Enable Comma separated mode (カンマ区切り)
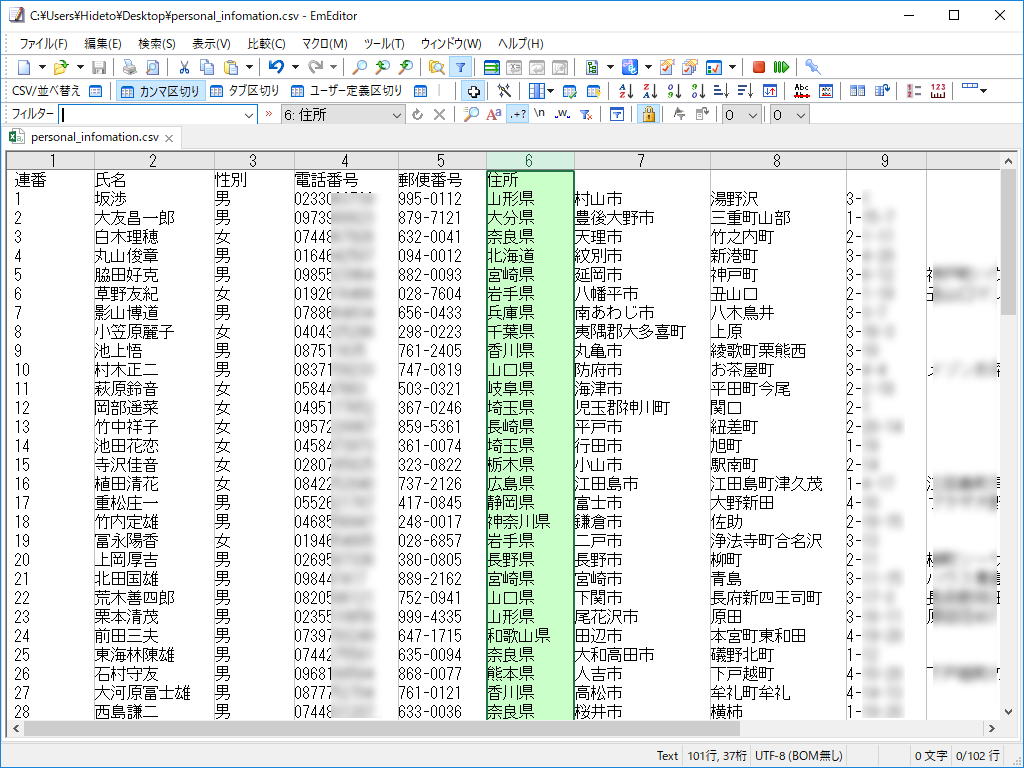 (161, 91)
